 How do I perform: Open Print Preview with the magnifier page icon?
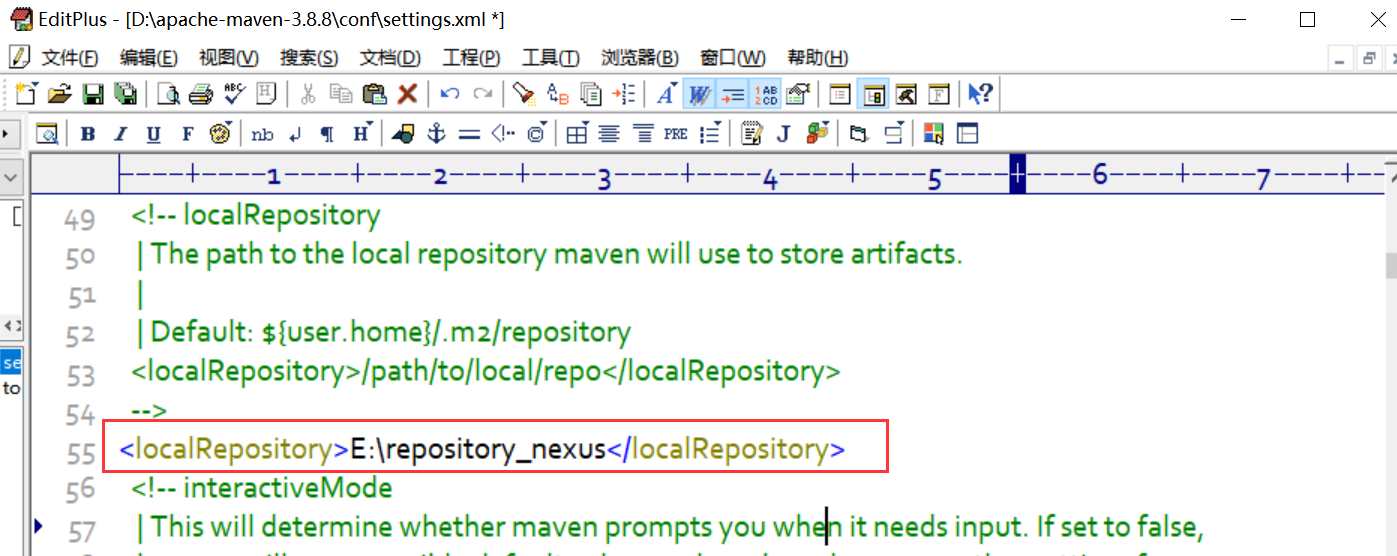coord(169,94)
